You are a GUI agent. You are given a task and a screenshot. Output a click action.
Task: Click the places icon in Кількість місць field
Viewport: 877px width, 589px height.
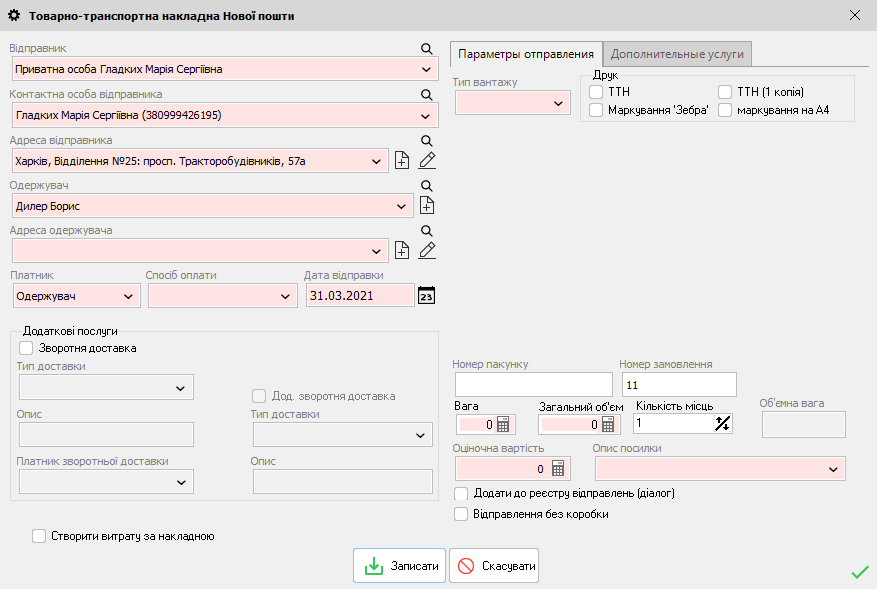723,423
